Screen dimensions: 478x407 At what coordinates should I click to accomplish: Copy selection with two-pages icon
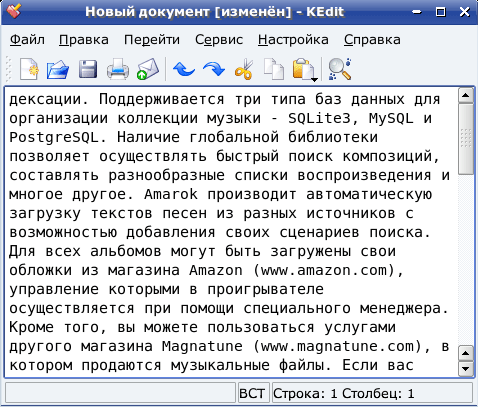click(274, 69)
